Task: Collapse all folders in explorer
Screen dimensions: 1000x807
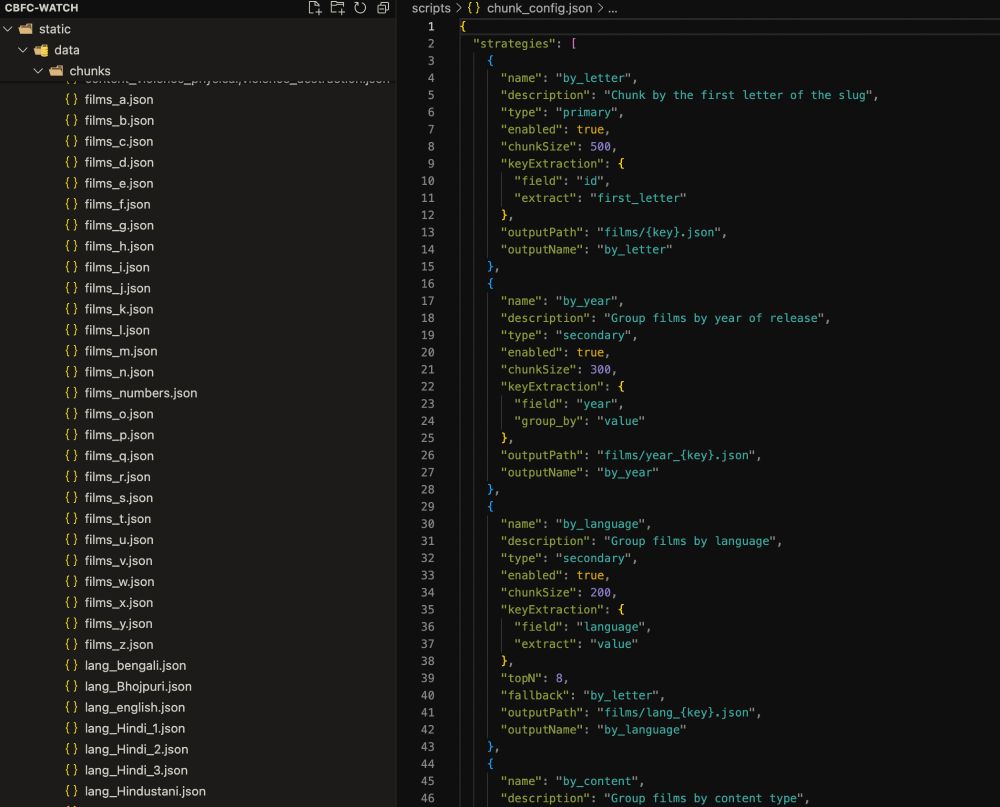Action: (383, 8)
